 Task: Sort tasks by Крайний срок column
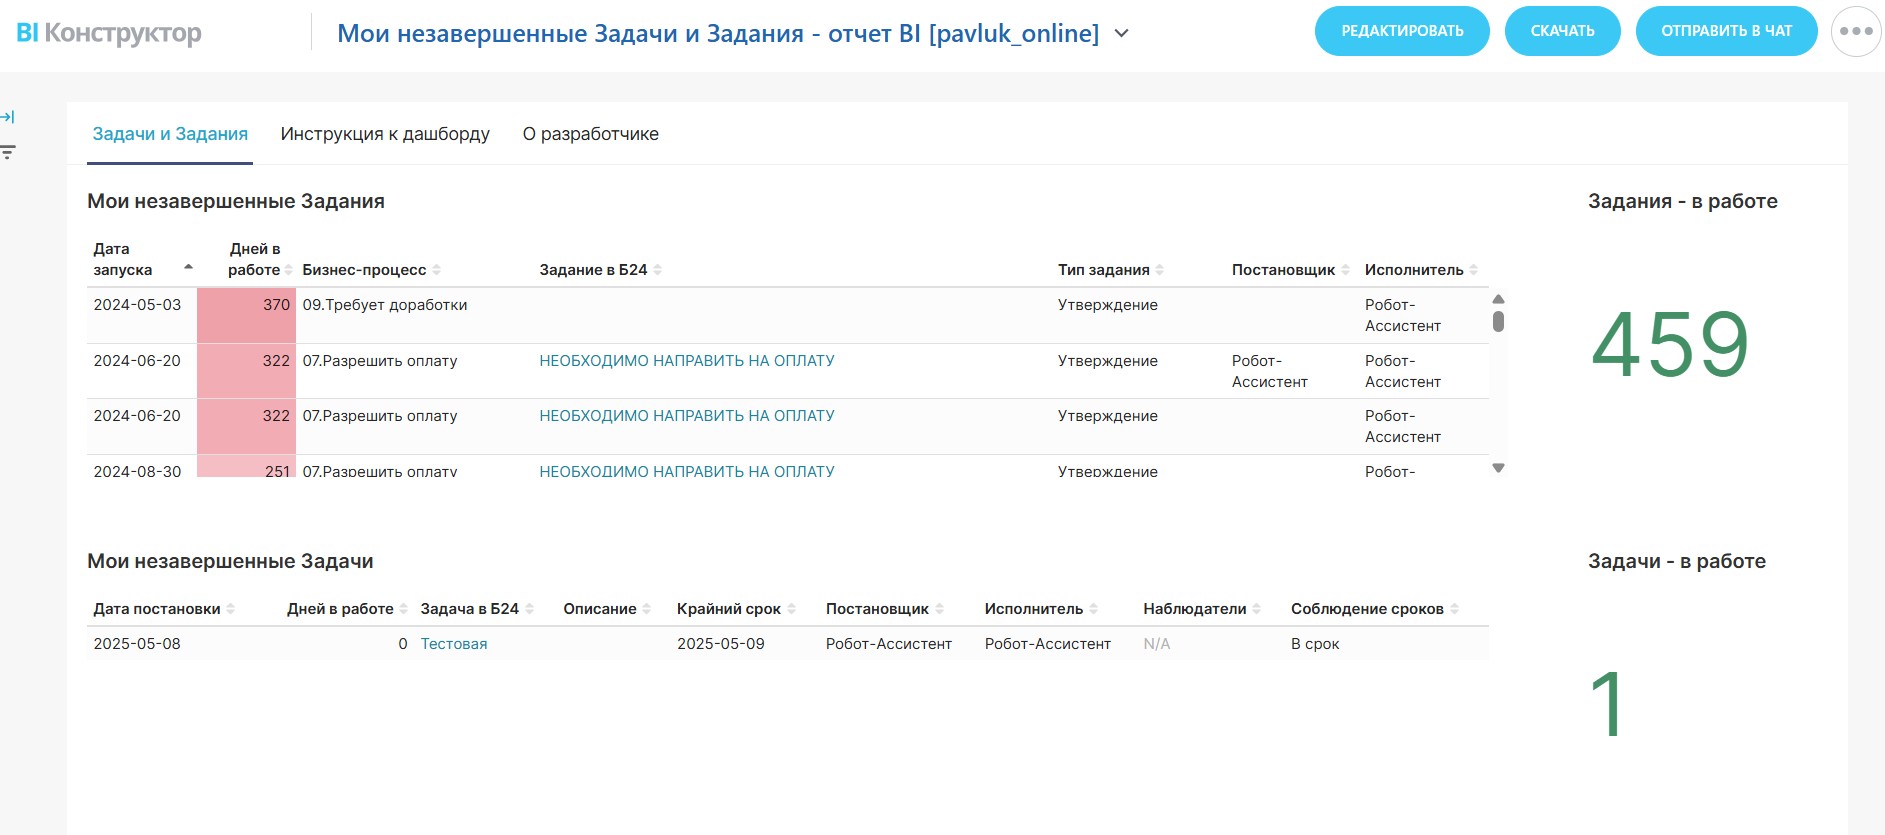pos(791,609)
